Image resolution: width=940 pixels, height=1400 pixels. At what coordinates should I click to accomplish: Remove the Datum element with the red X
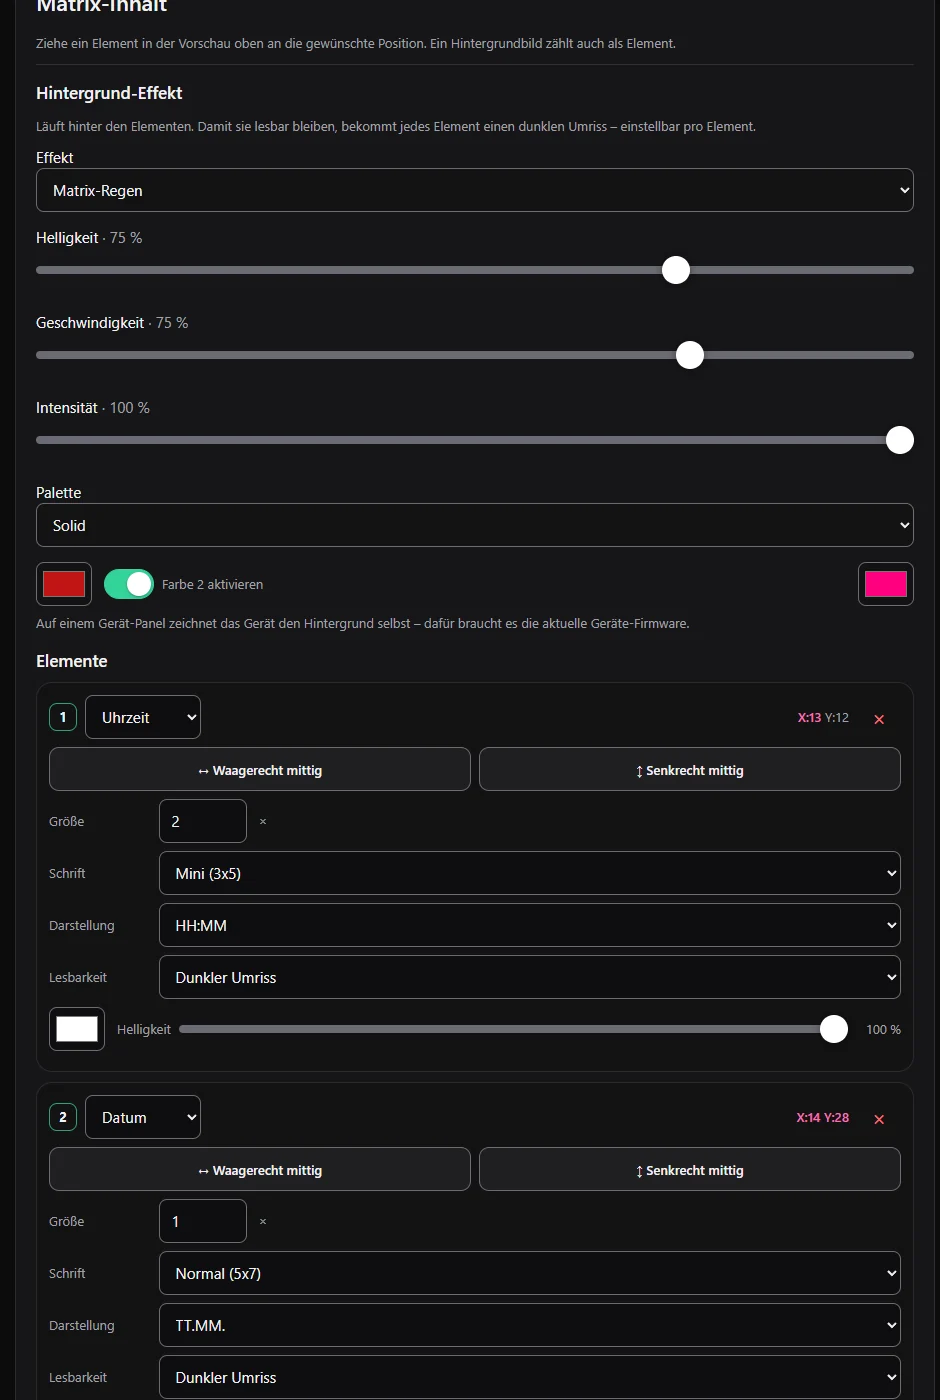pyautogui.click(x=879, y=1119)
